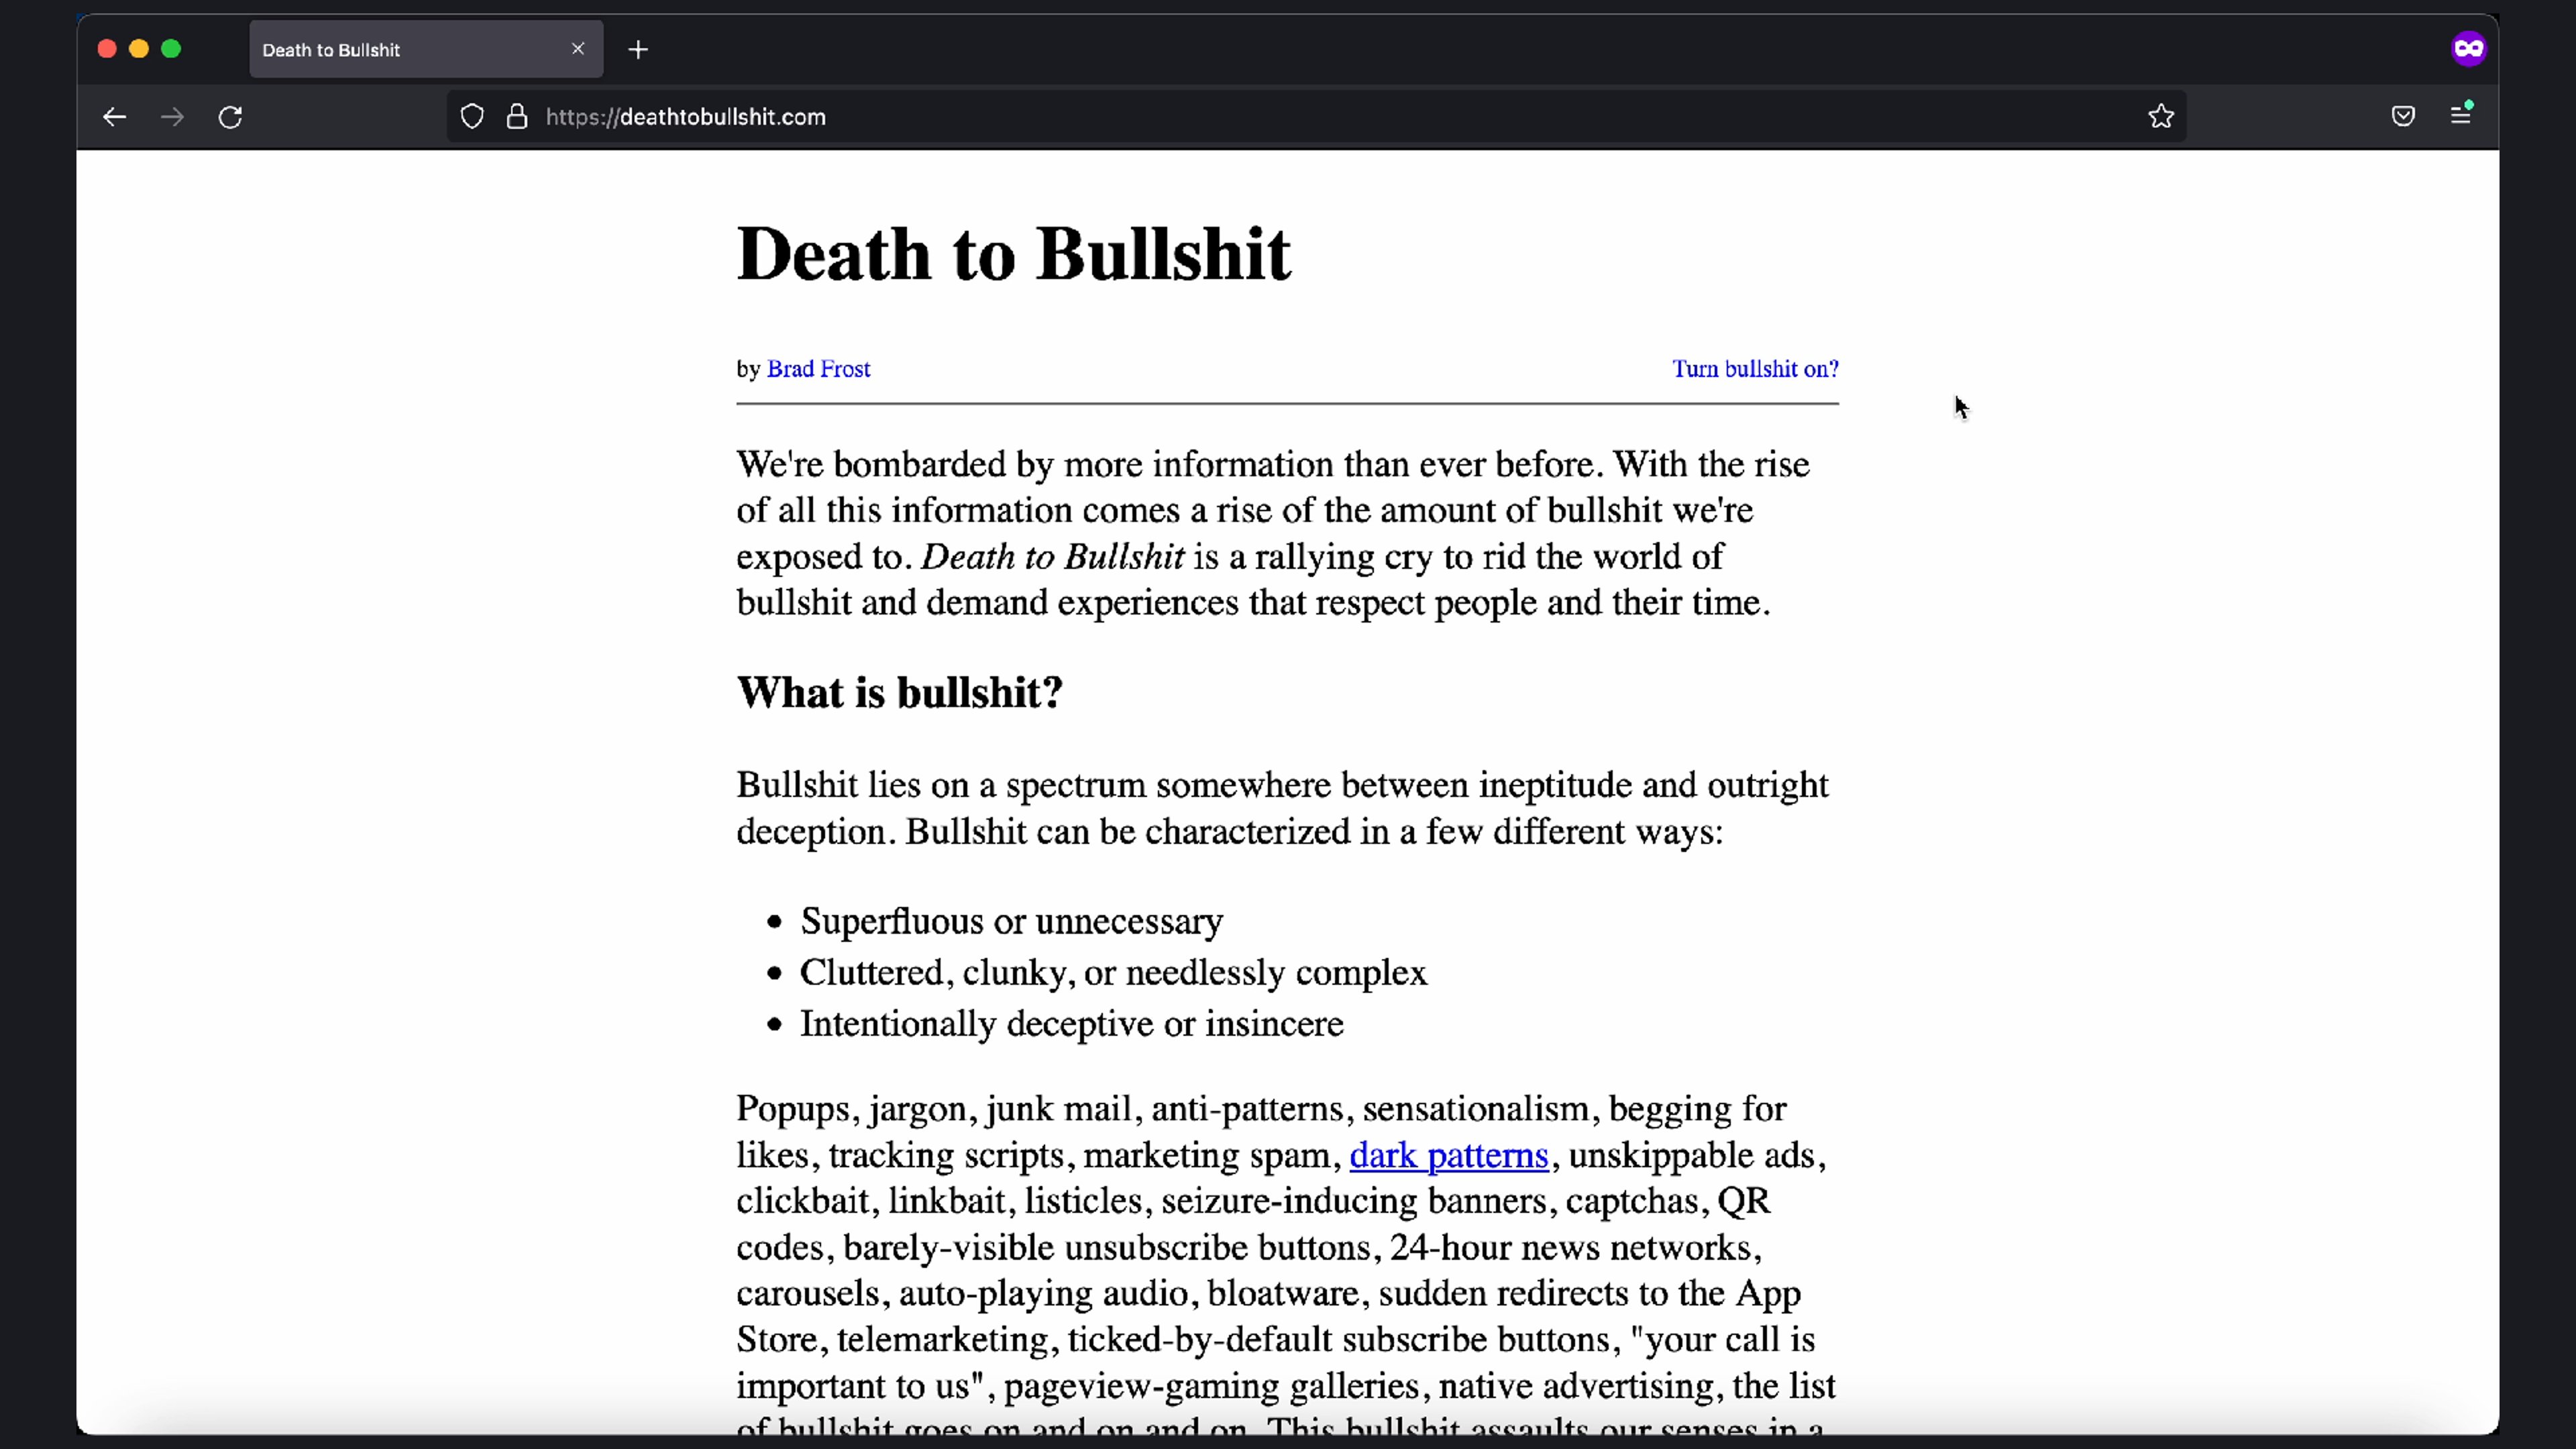Click the site security padlock icon
Image resolution: width=2576 pixels, height=1449 pixels.
click(516, 117)
